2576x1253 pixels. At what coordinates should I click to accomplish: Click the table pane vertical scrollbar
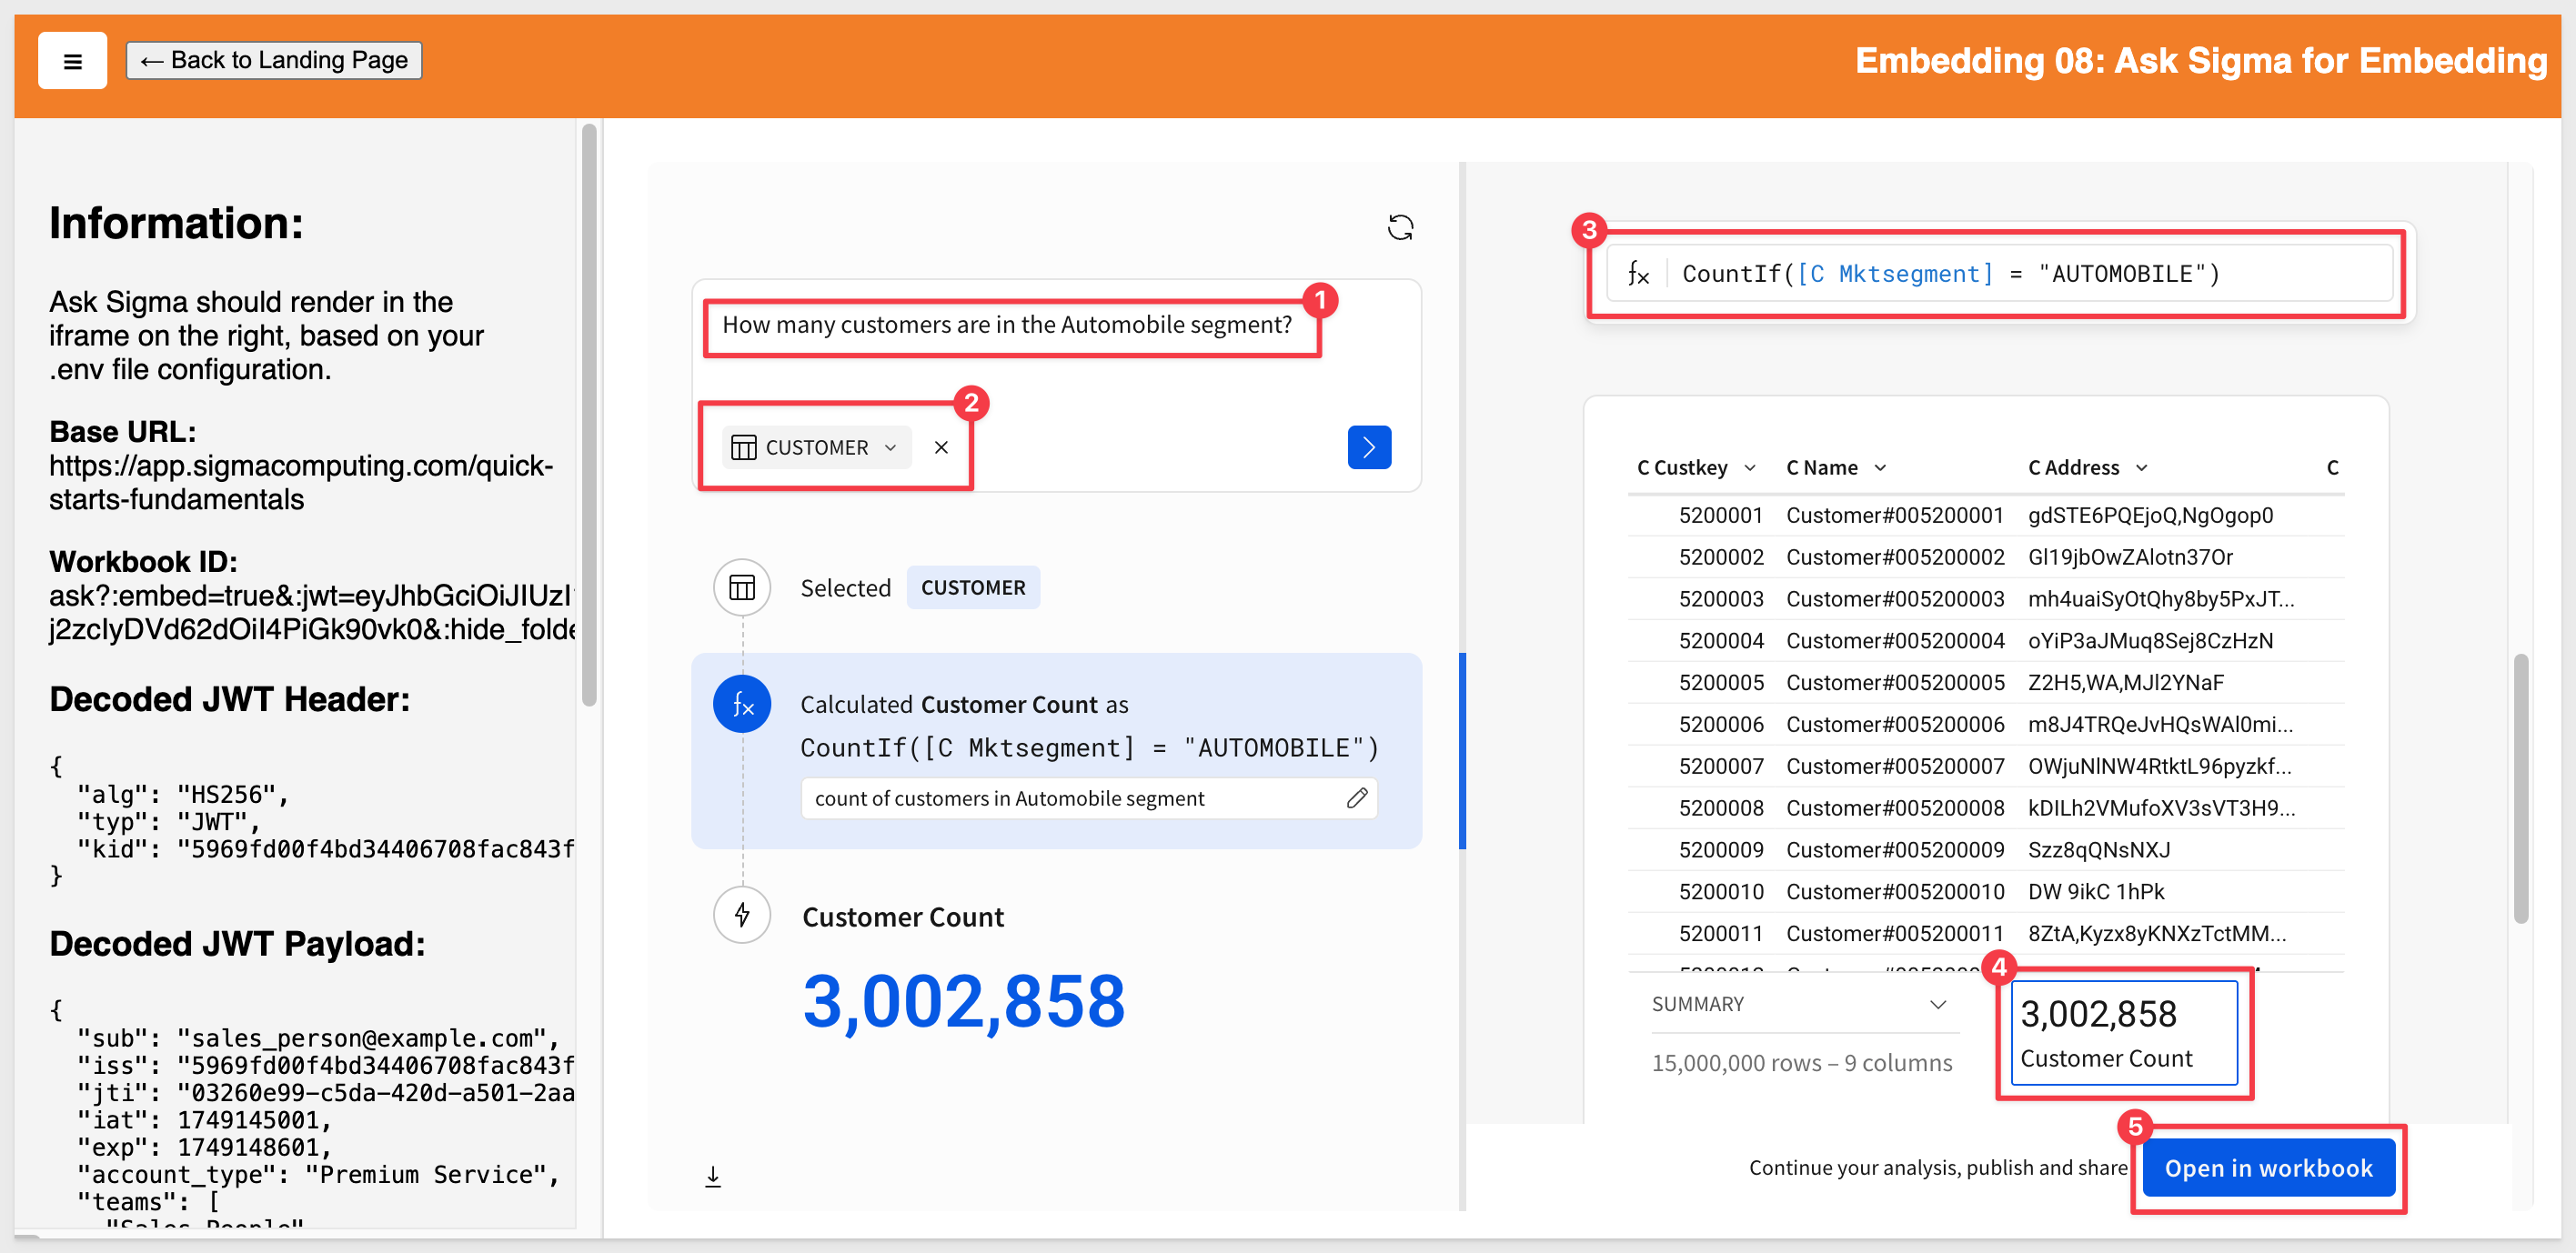2520,788
